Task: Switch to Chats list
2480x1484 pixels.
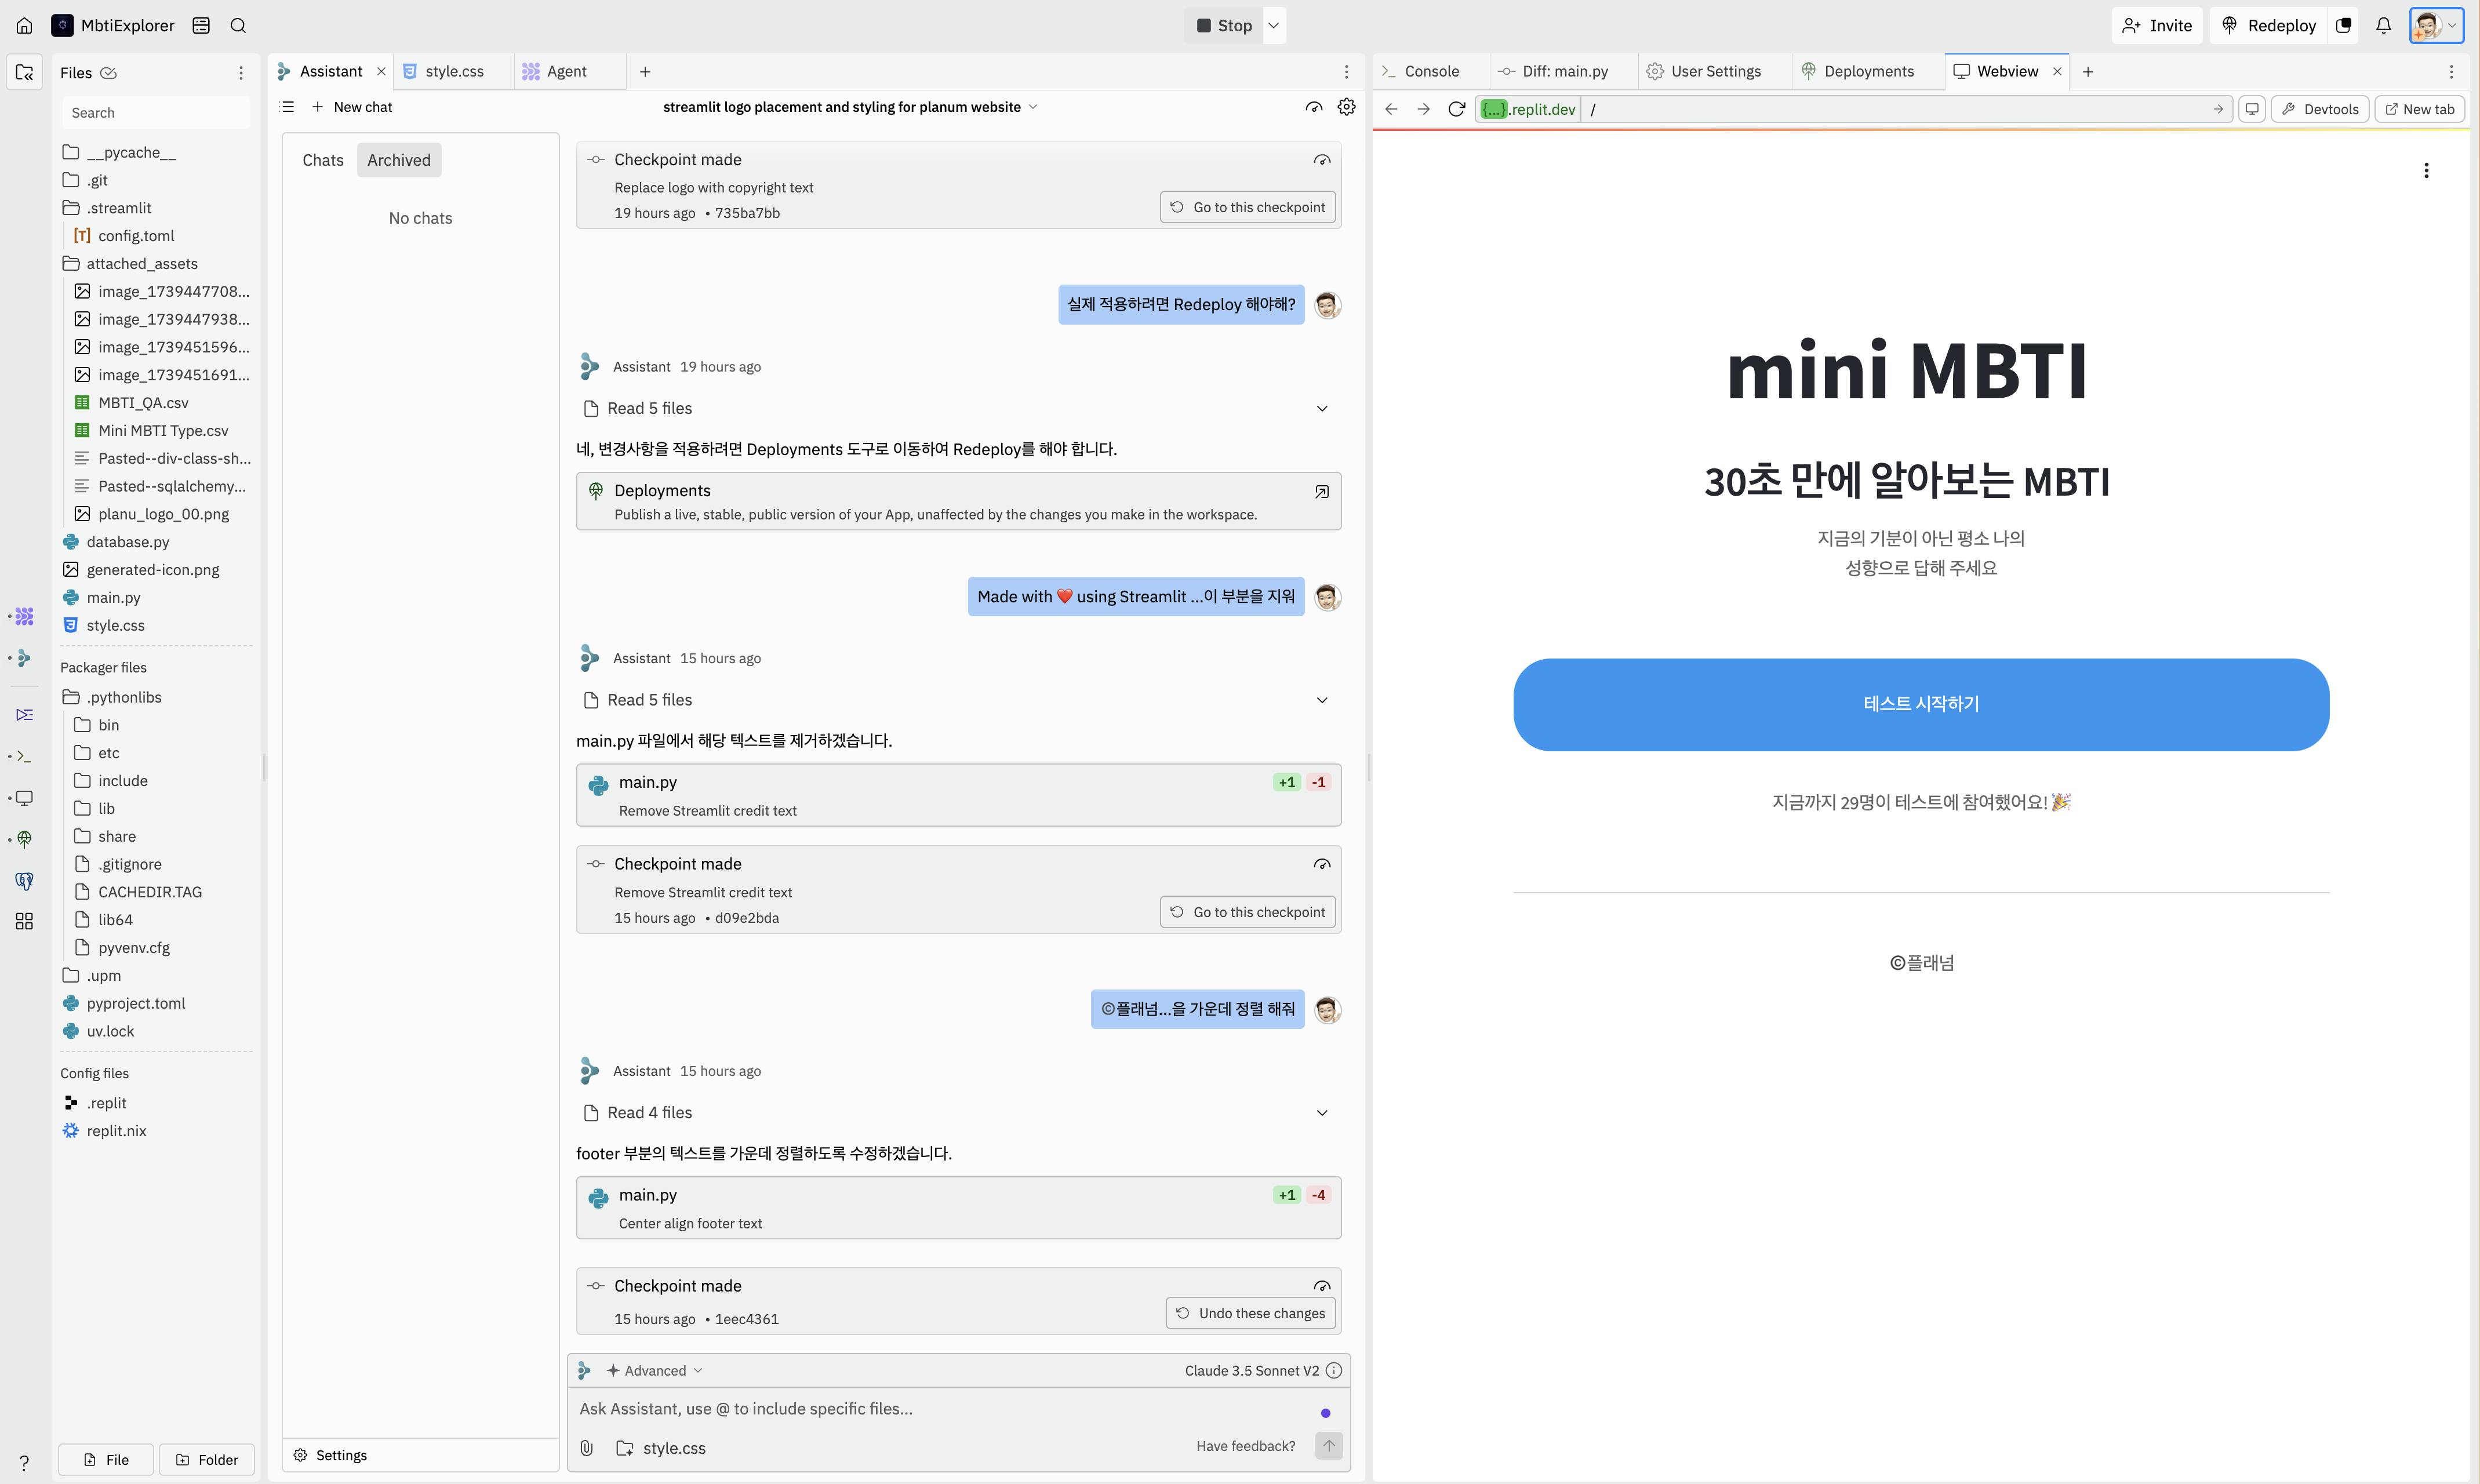Action: (x=322, y=160)
